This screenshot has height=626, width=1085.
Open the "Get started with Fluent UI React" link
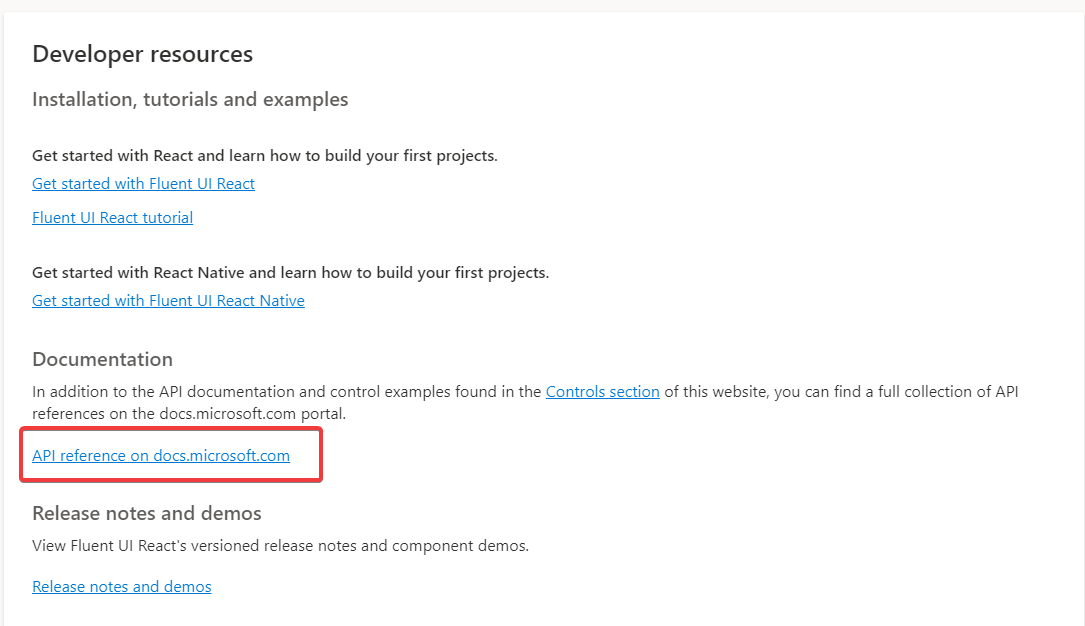[x=143, y=183]
